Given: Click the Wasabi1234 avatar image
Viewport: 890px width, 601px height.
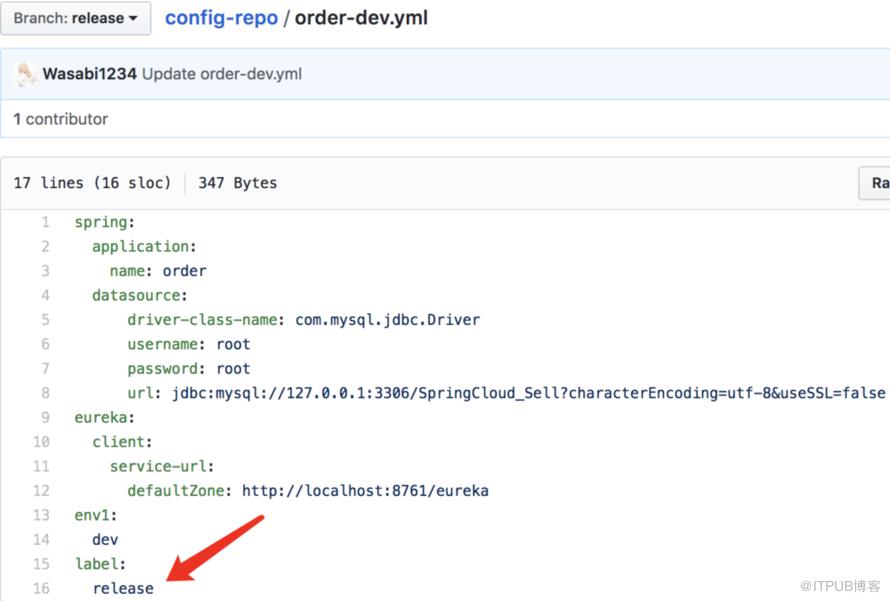Looking at the screenshot, I should (x=26, y=74).
